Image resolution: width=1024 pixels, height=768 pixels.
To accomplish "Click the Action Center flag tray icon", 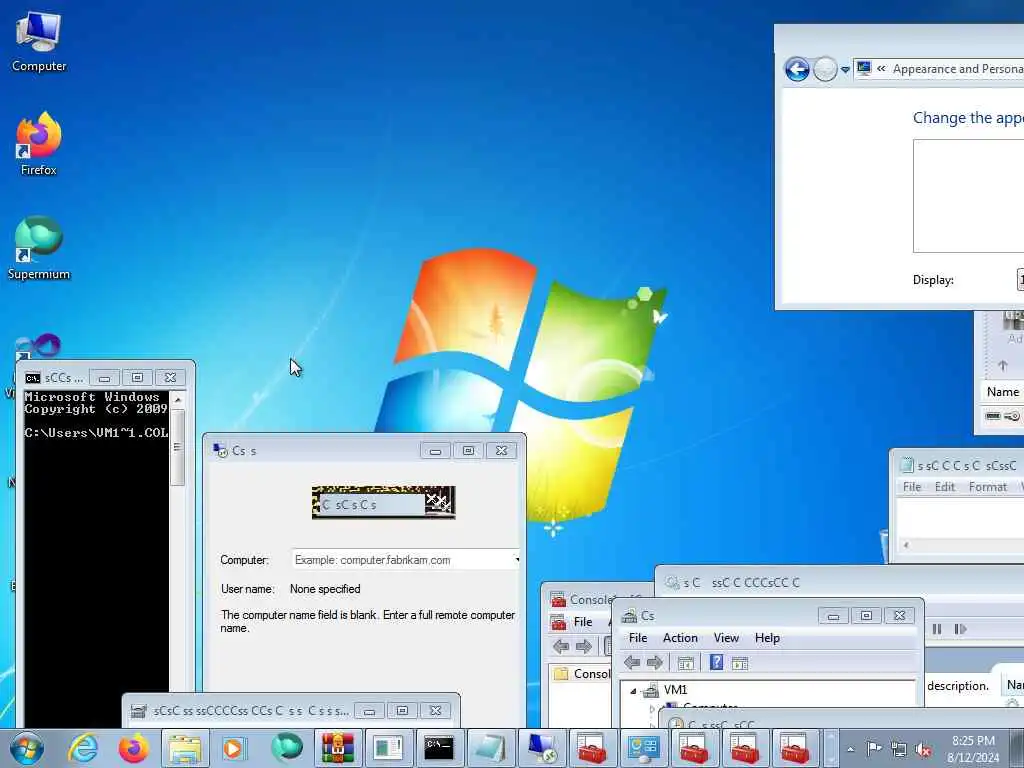I will [874, 749].
